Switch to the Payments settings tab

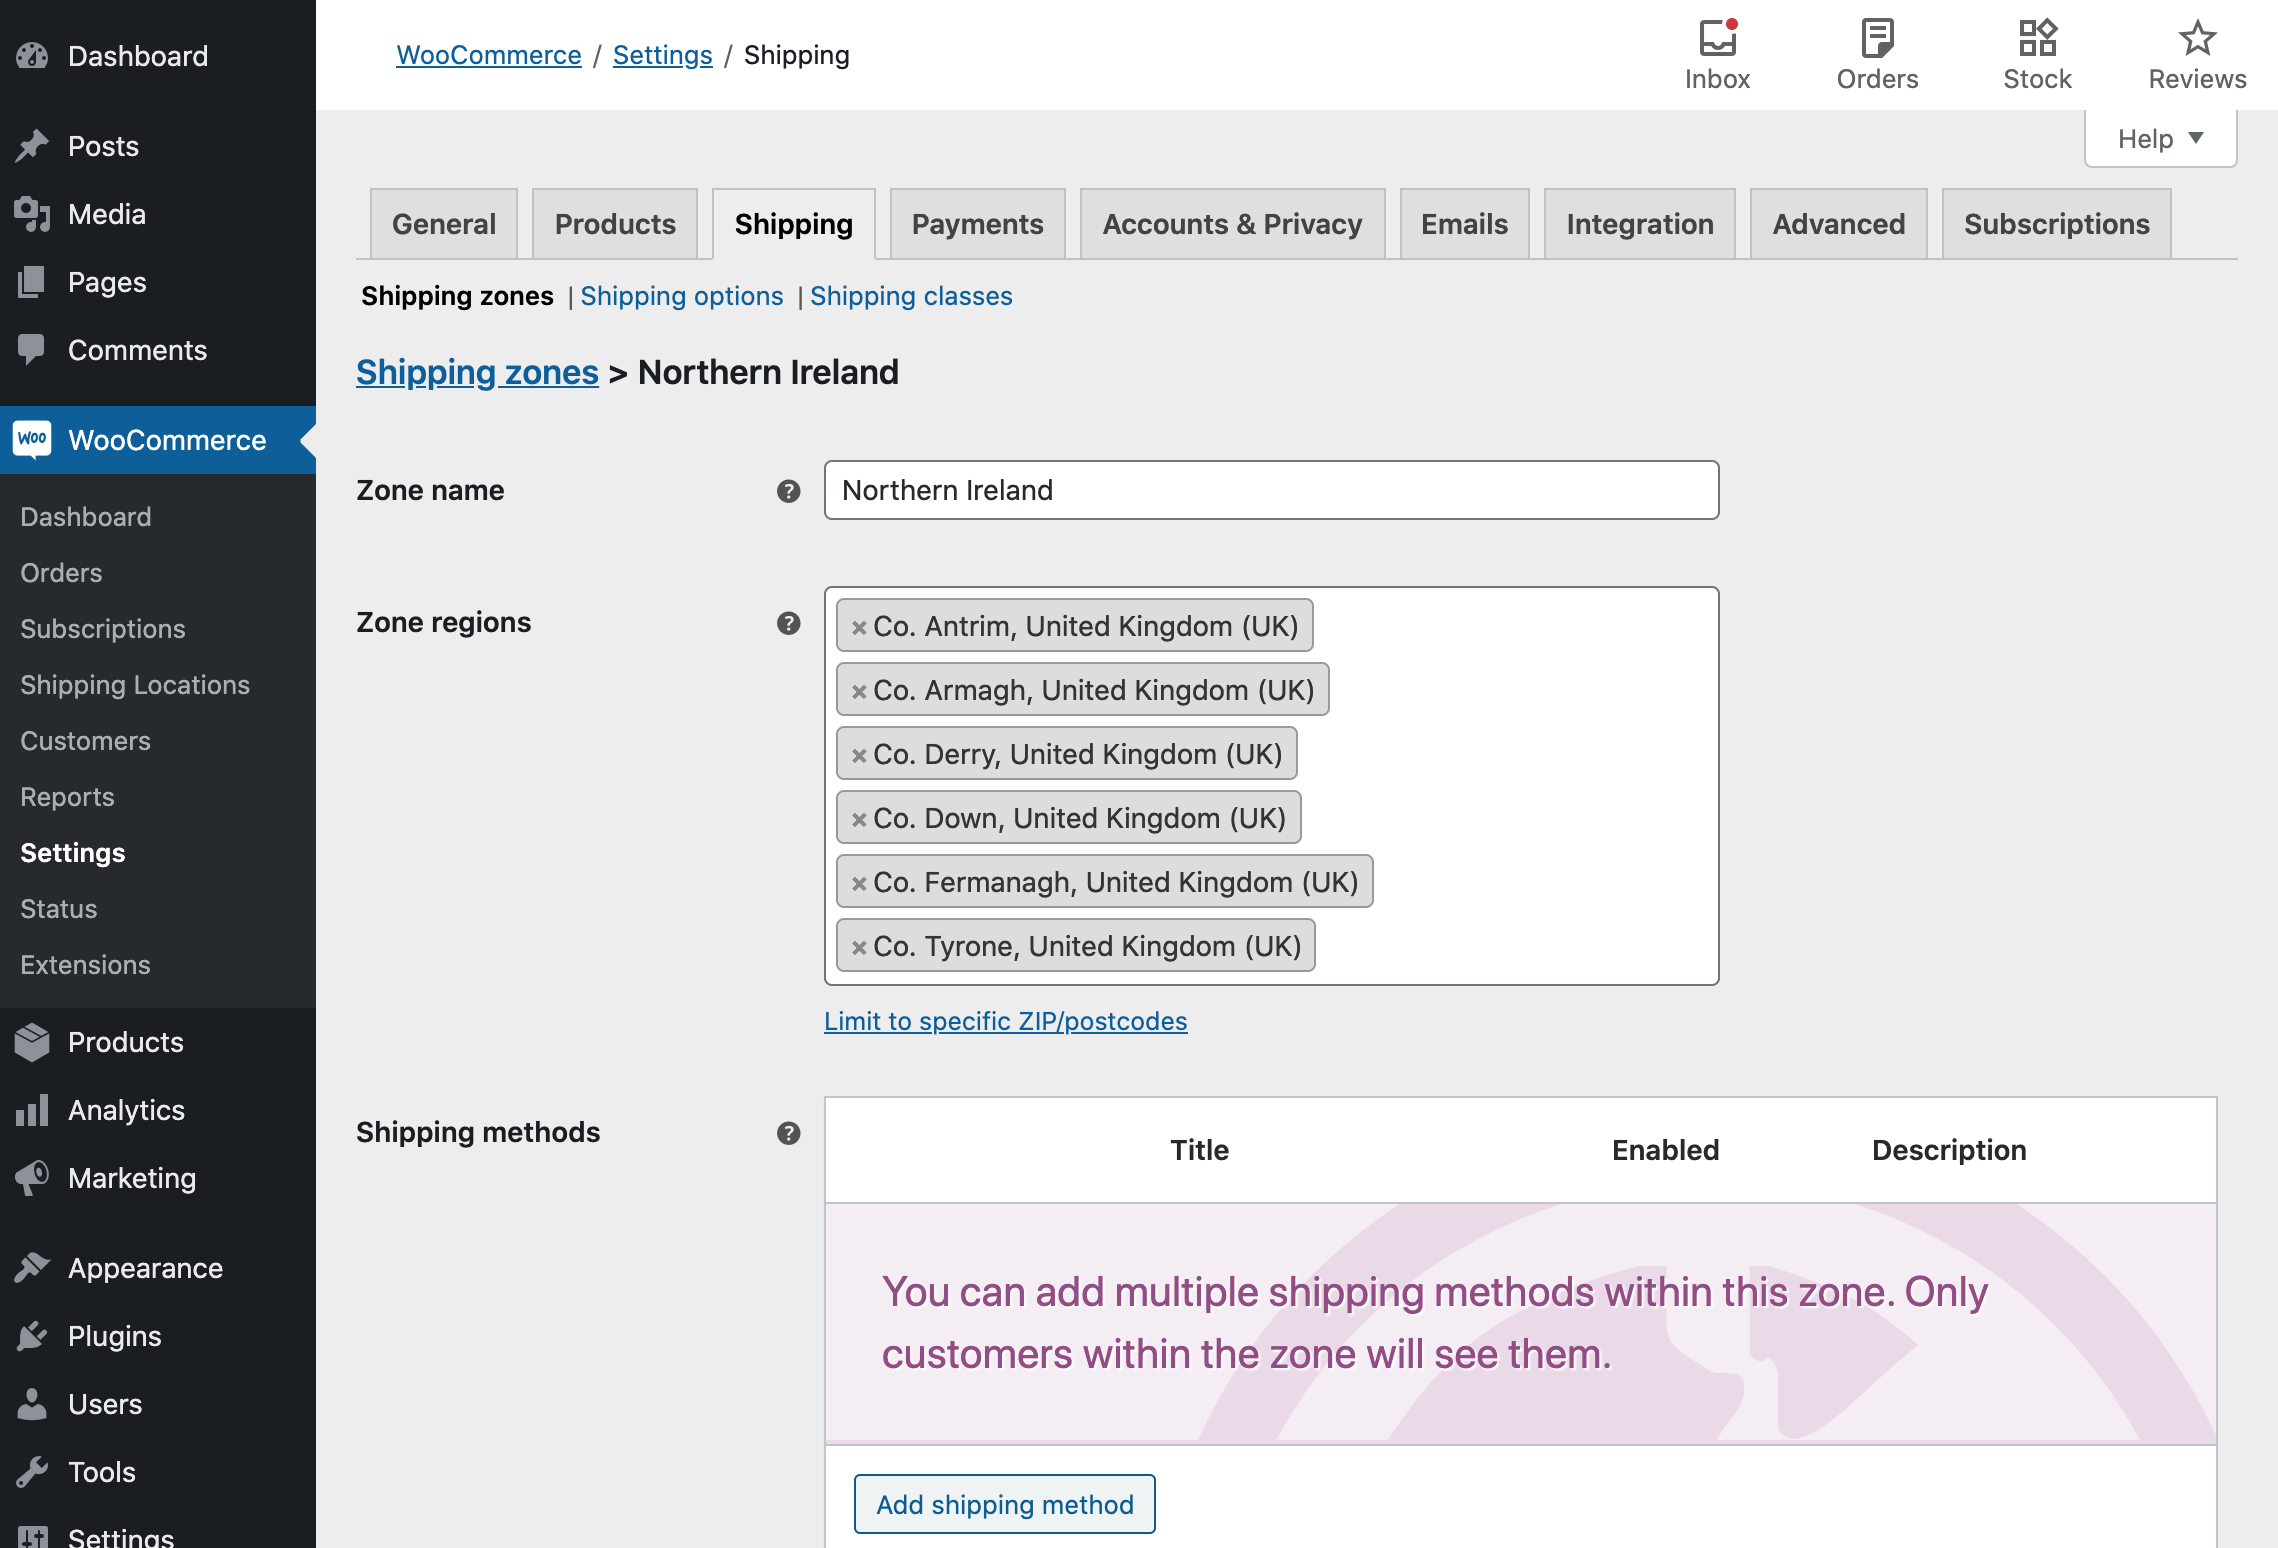[x=977, y=224]
